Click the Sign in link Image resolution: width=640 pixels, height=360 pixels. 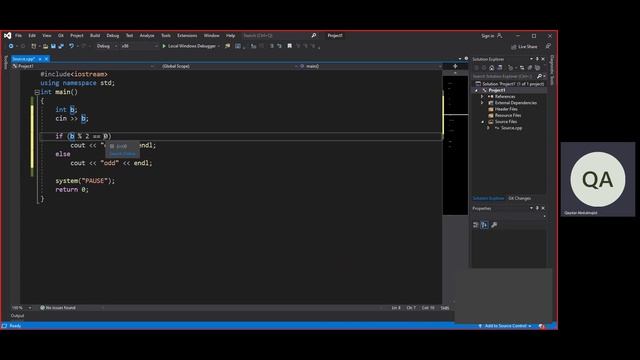(x=487, y=36)
